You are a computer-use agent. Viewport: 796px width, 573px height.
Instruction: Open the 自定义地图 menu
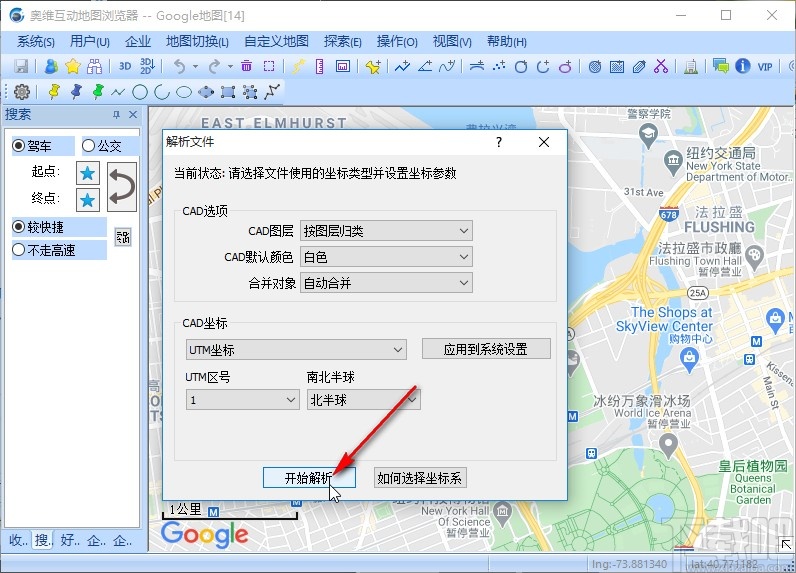point(276,42)
